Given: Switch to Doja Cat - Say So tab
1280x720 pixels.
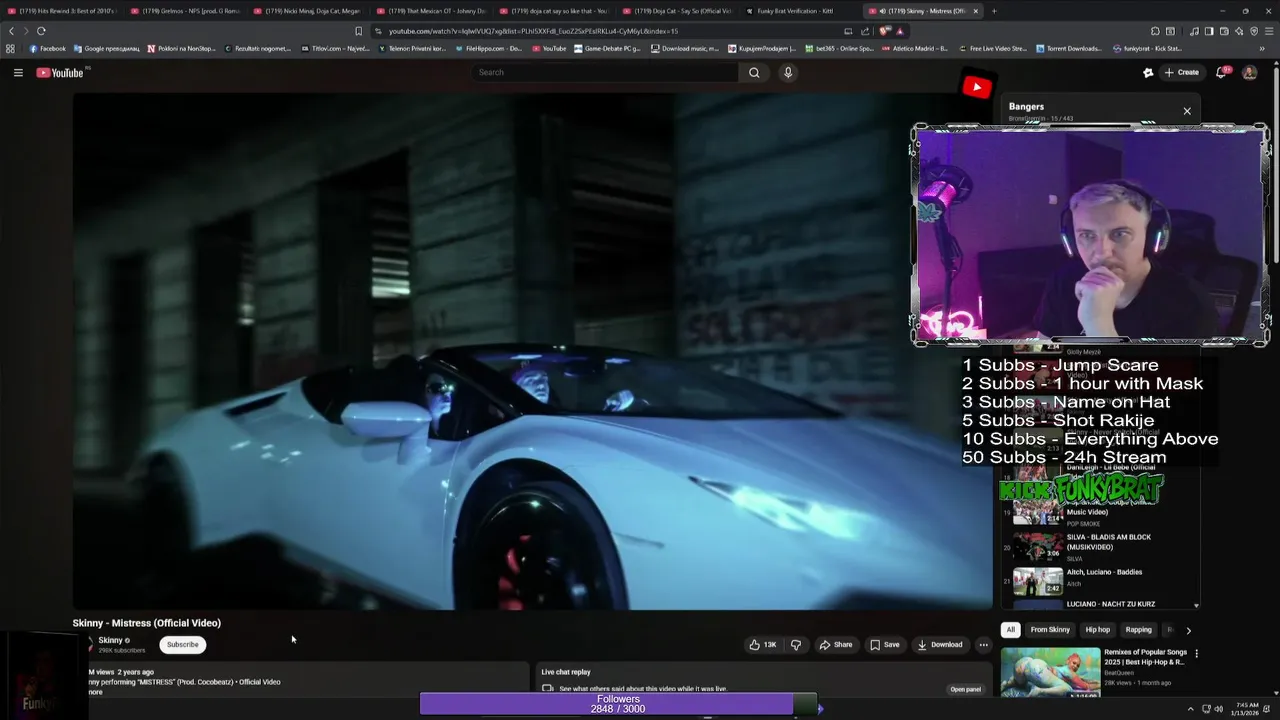Looking at the screenshot, I should click(x=677, y=11).
